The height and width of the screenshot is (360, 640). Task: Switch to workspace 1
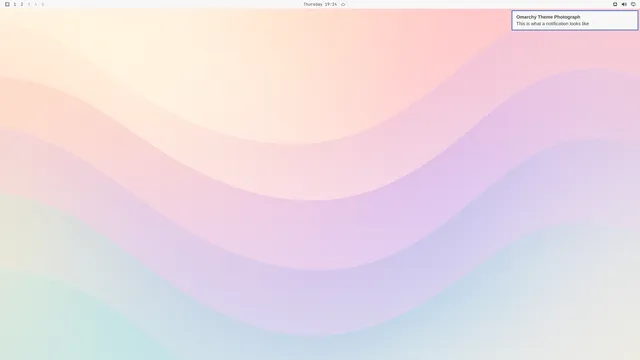[x=15, y=4]
